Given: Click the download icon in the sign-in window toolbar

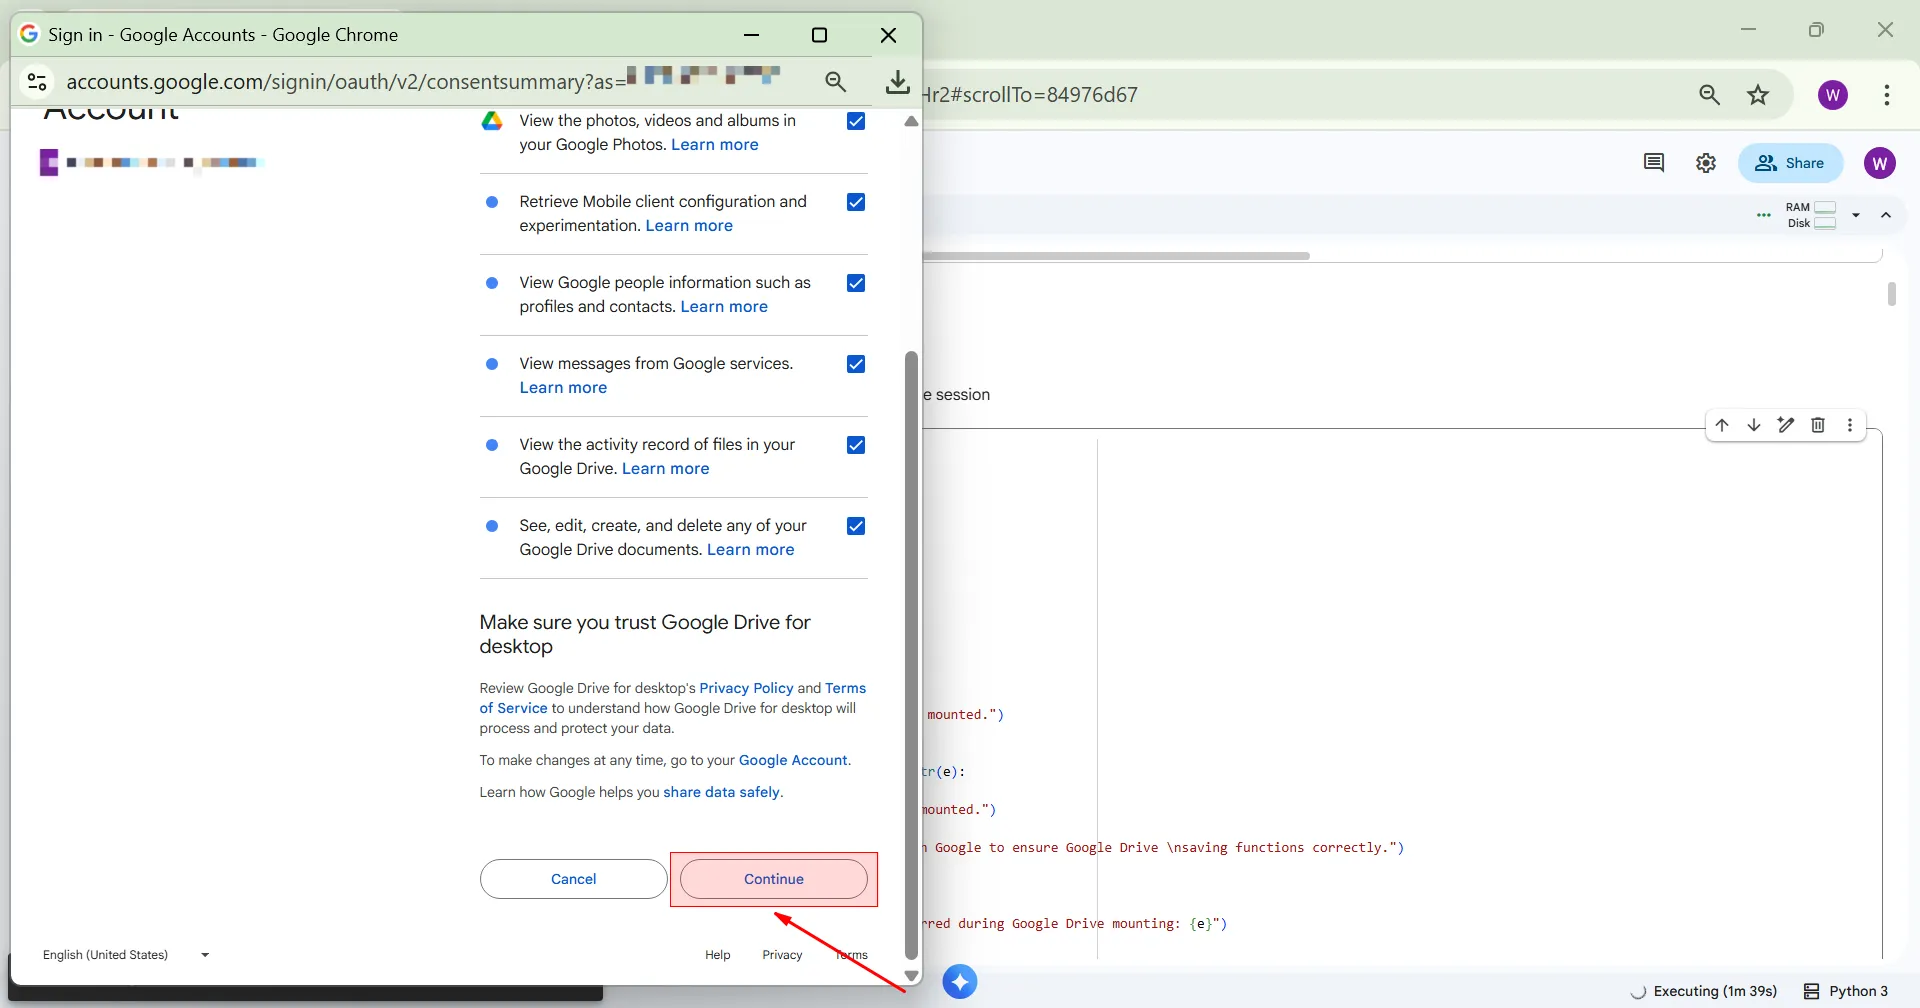Looking at the screenshot, I should tap(898, 81).
